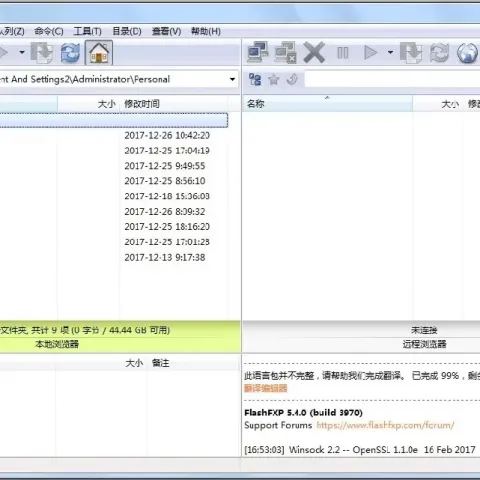
Task: Click local transfer queue icon
Action: click(42, 53)
